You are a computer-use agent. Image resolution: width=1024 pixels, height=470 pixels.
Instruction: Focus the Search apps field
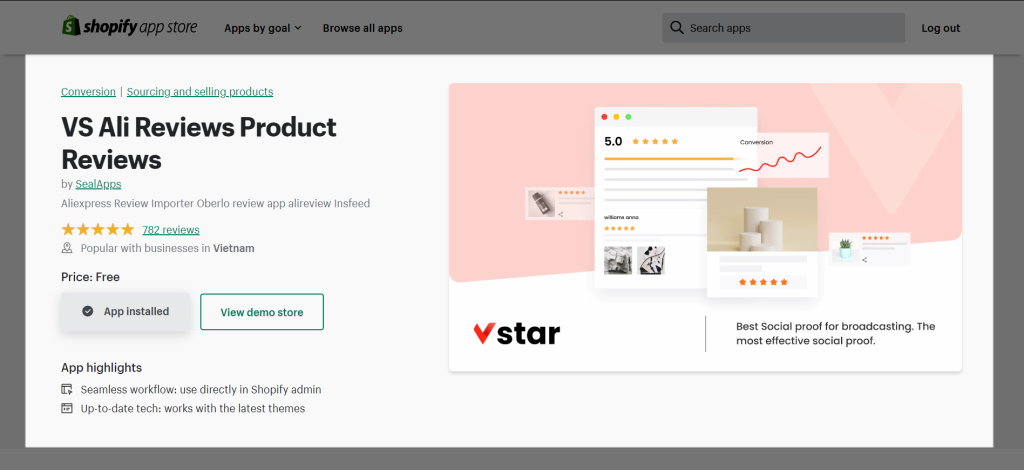click(784, 28)
